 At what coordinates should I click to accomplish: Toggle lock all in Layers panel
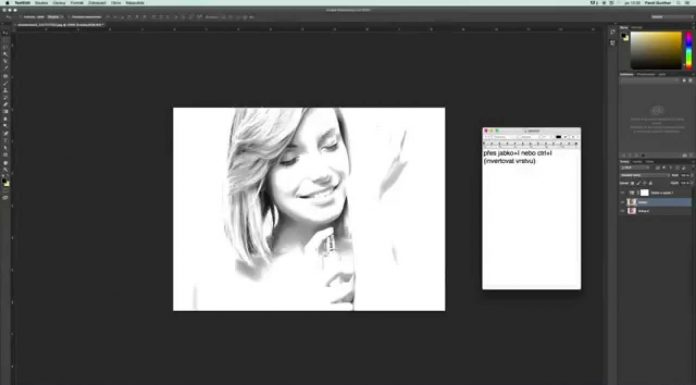pos(651,183)
